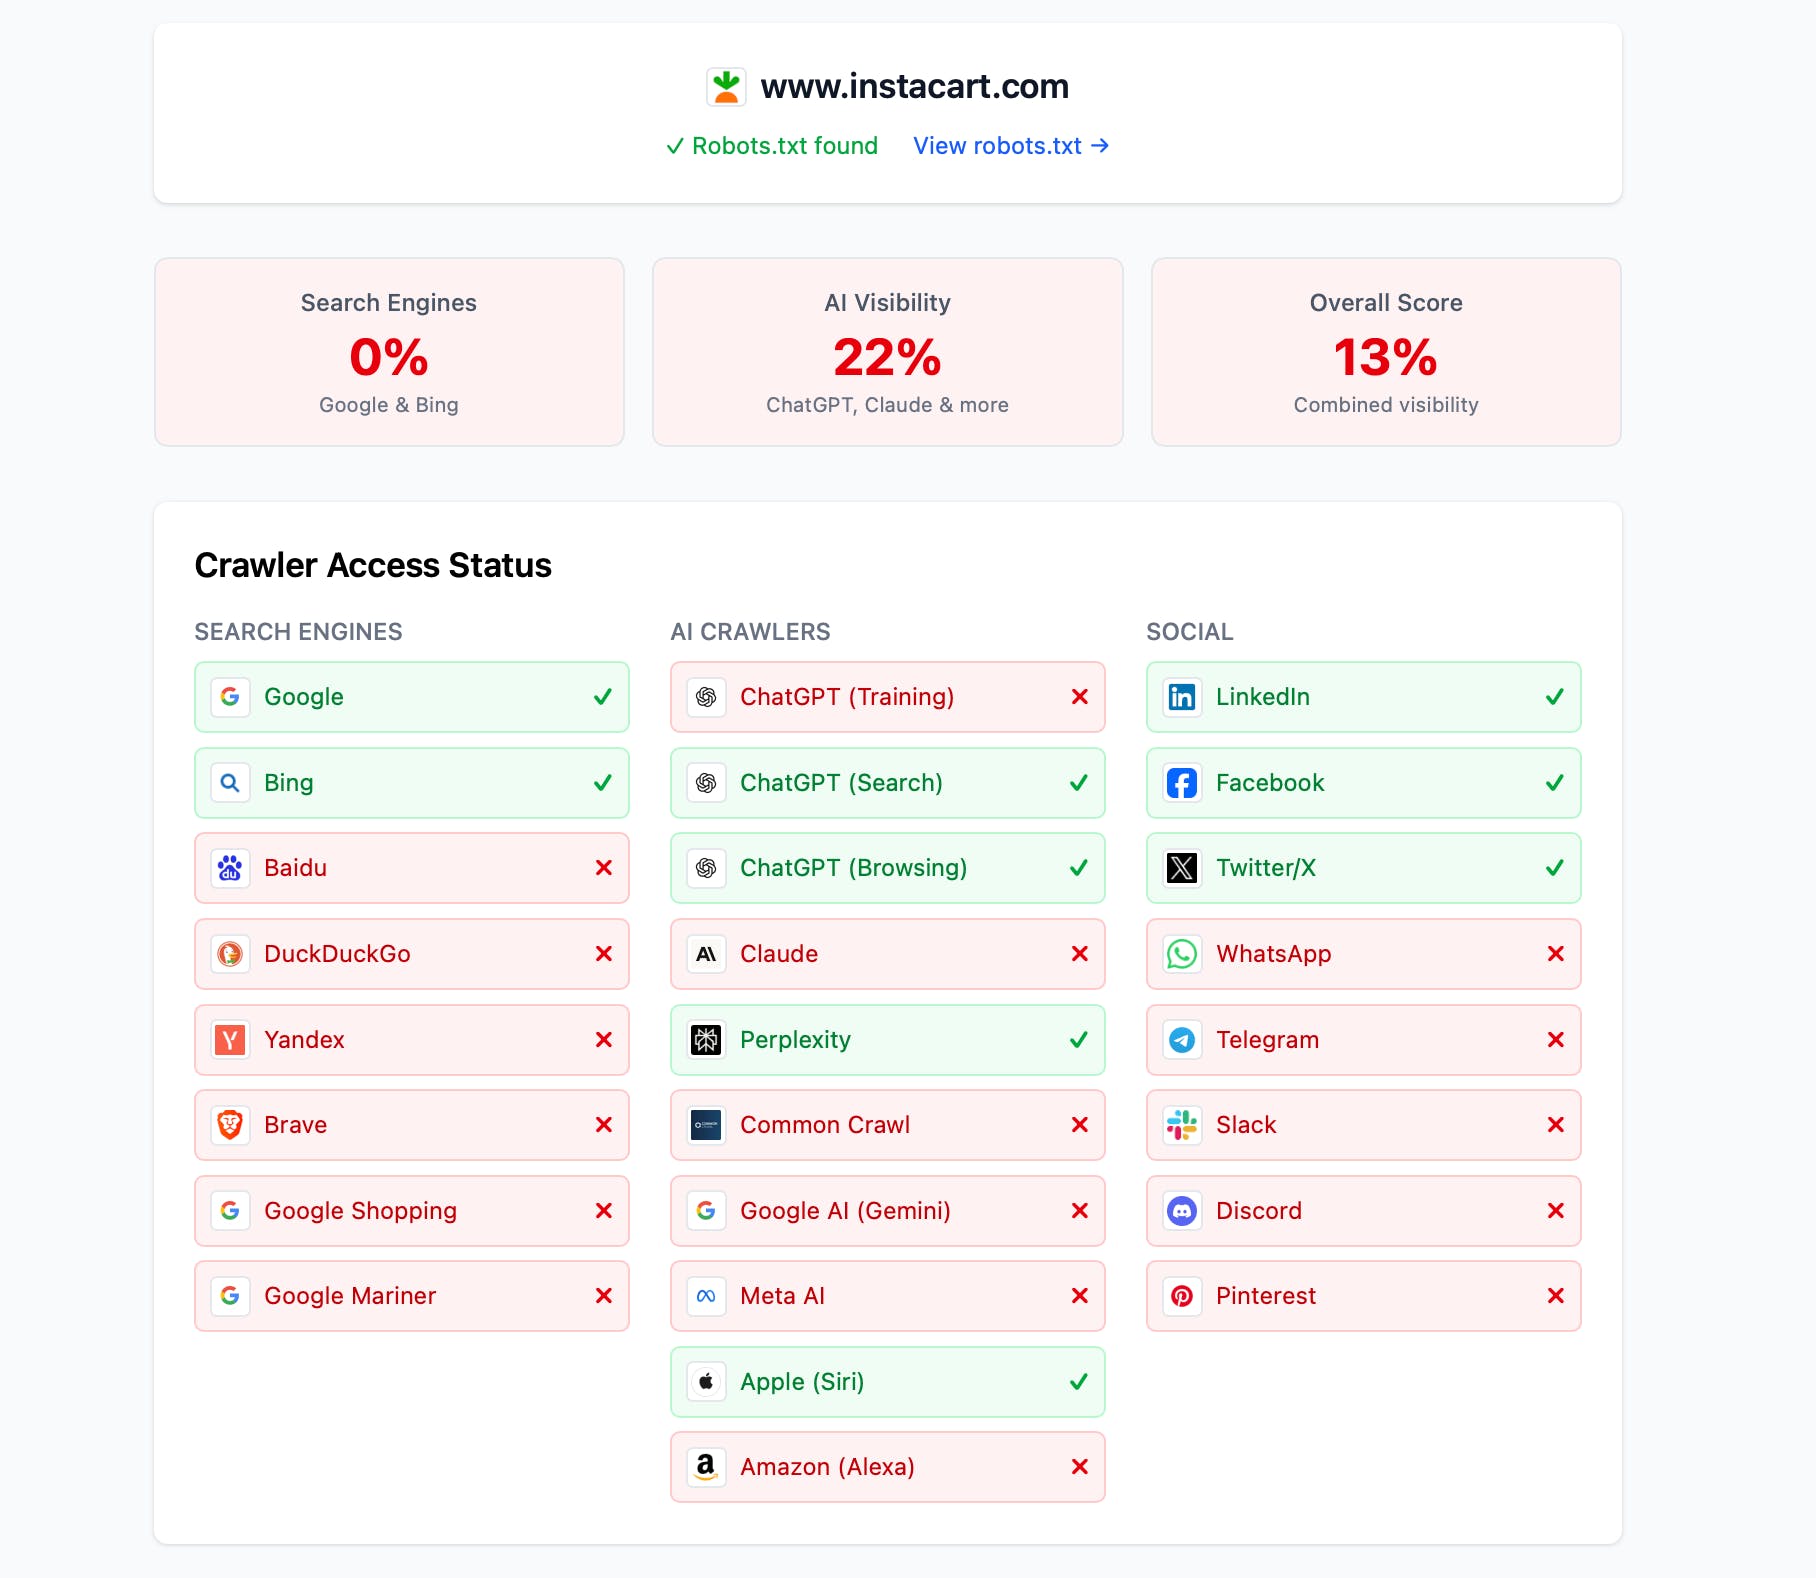Click the green check in Perplexity row

tap(1079, 1040)
